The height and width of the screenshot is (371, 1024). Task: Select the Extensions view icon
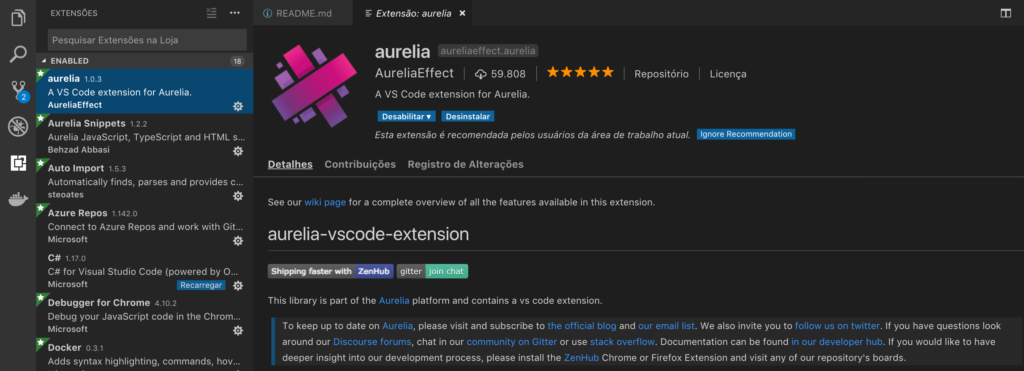(x=18, y=163)
